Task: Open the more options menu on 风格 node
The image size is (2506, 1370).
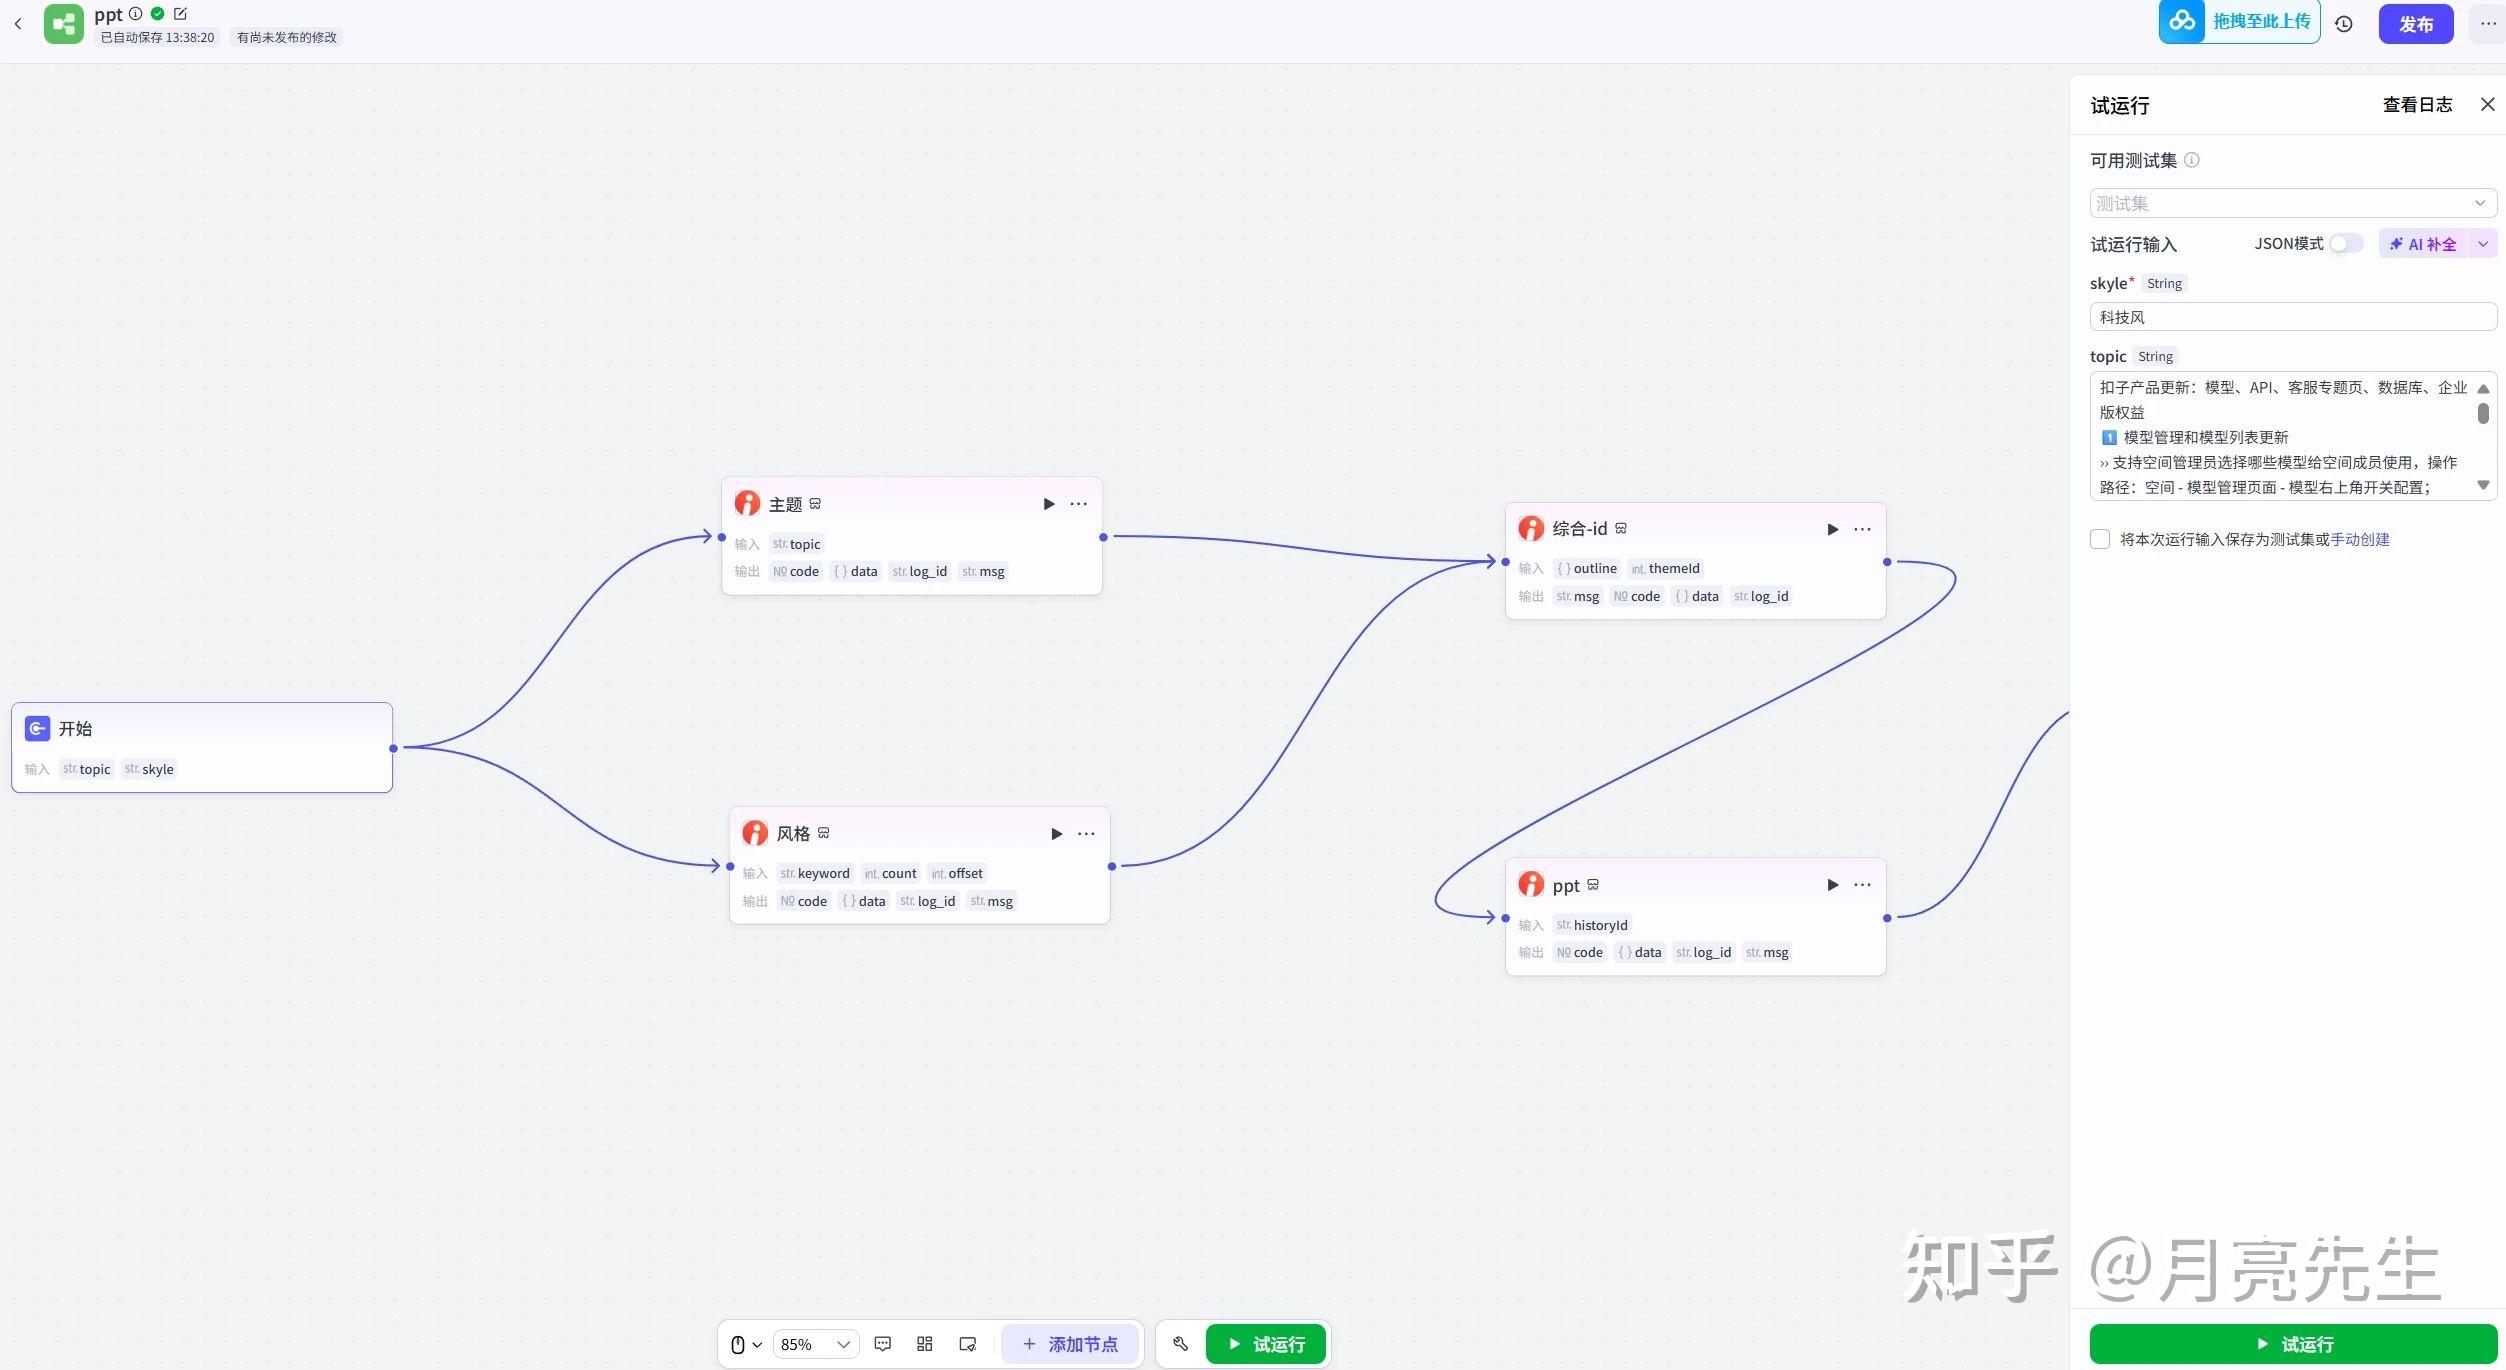Action: coord(1086,834)
